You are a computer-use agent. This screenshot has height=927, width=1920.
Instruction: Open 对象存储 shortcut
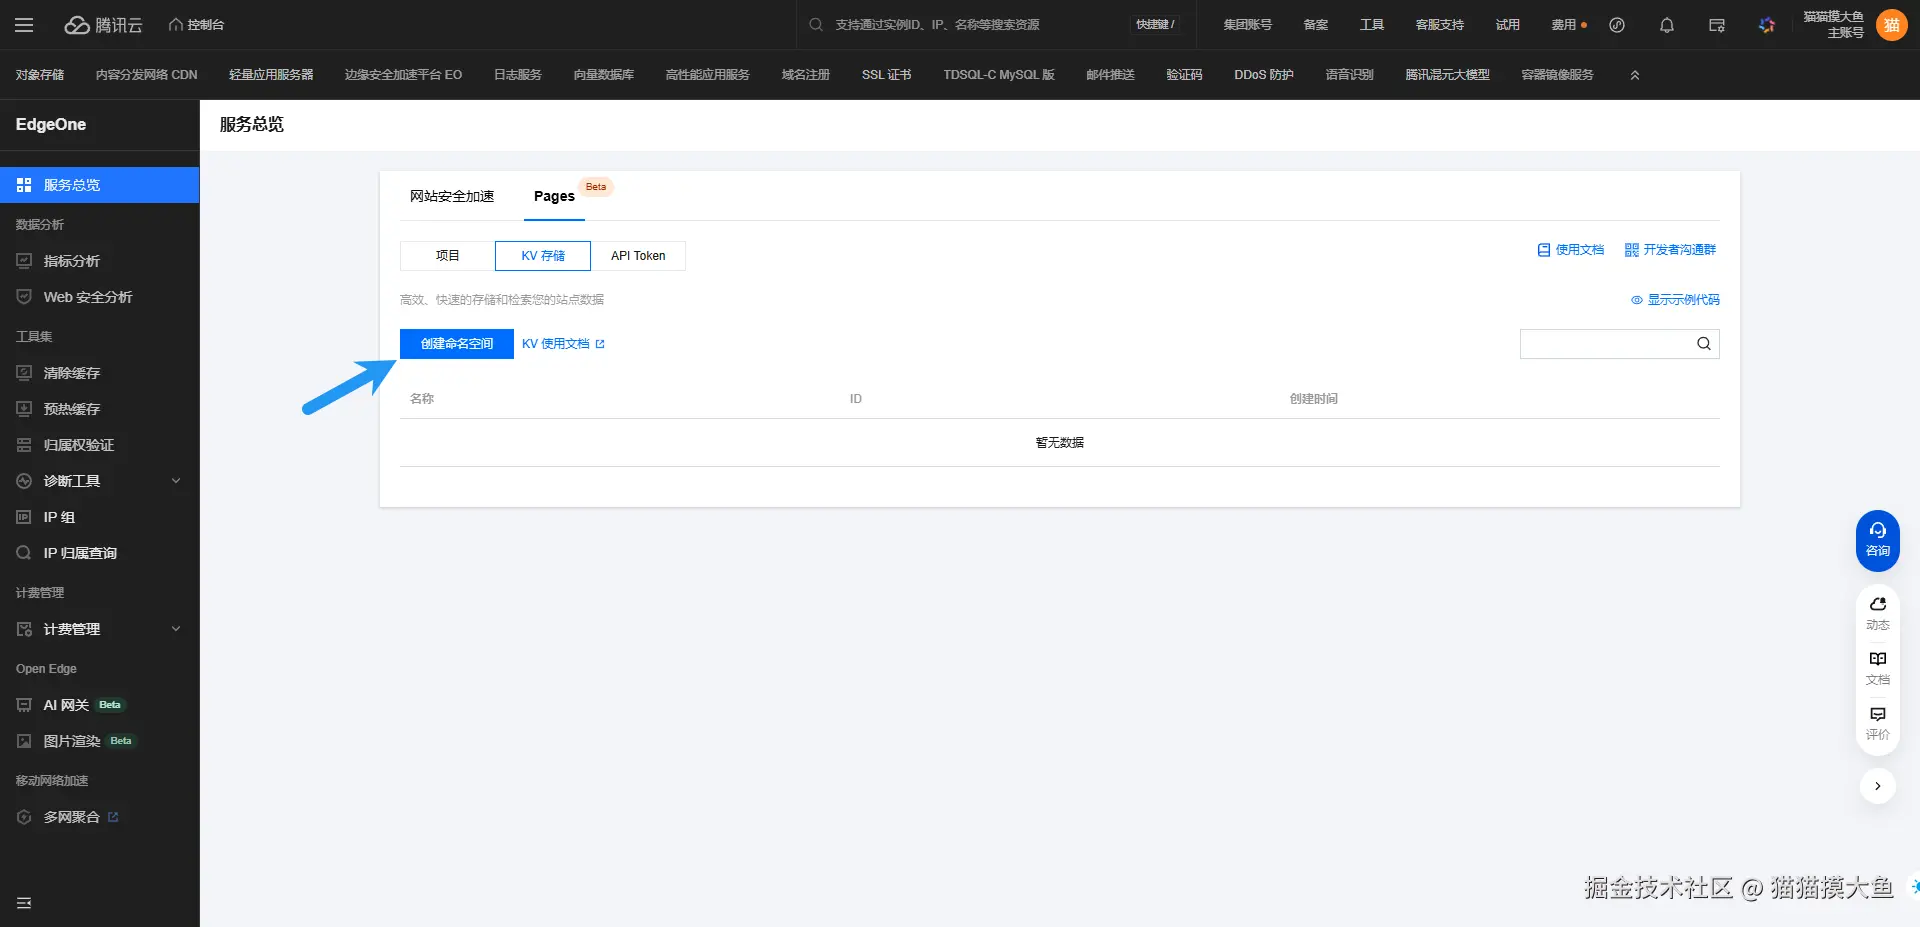click(40, 75)
